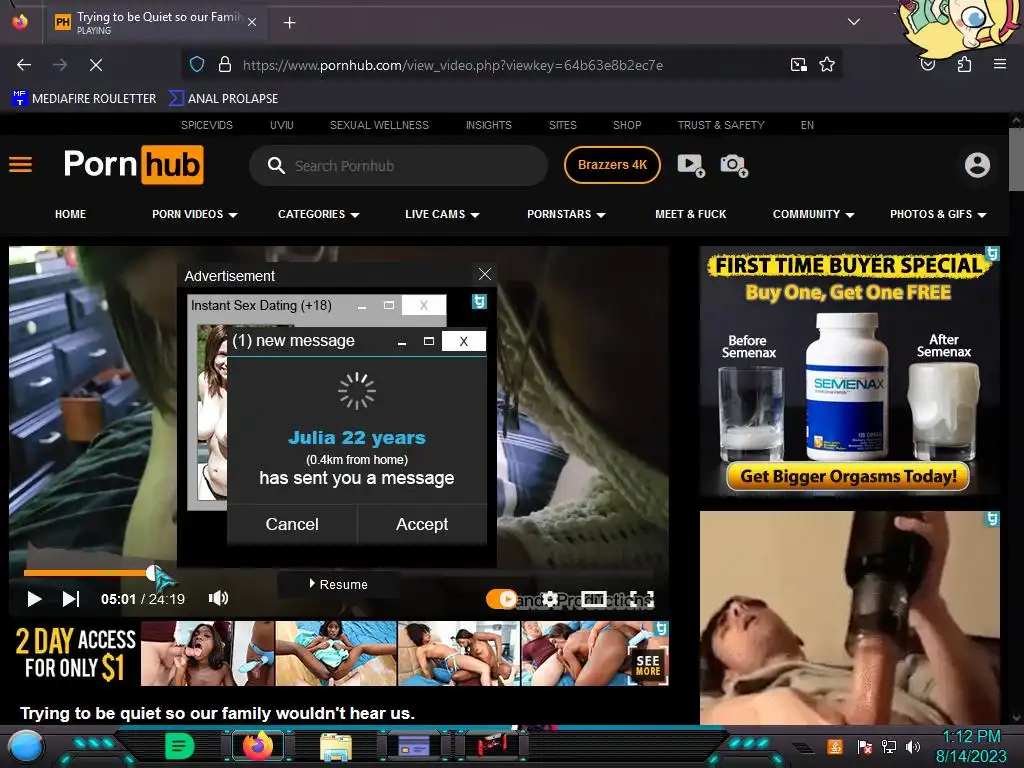Click the Pornhub logo

pos(133,165)
